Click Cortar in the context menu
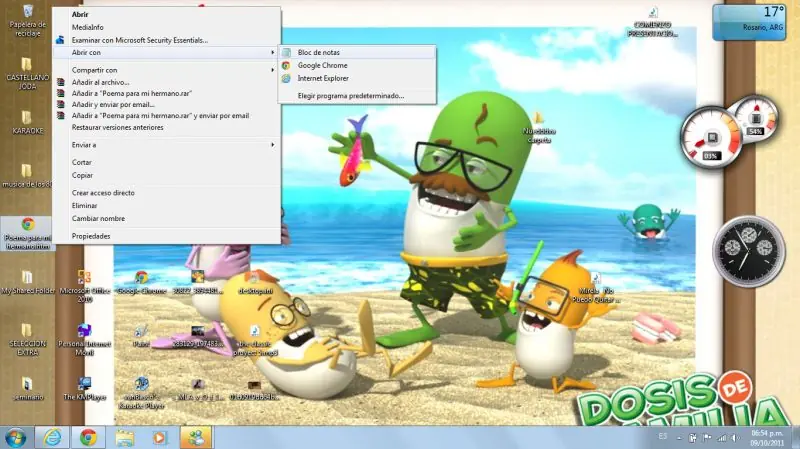 coord(166,162)
